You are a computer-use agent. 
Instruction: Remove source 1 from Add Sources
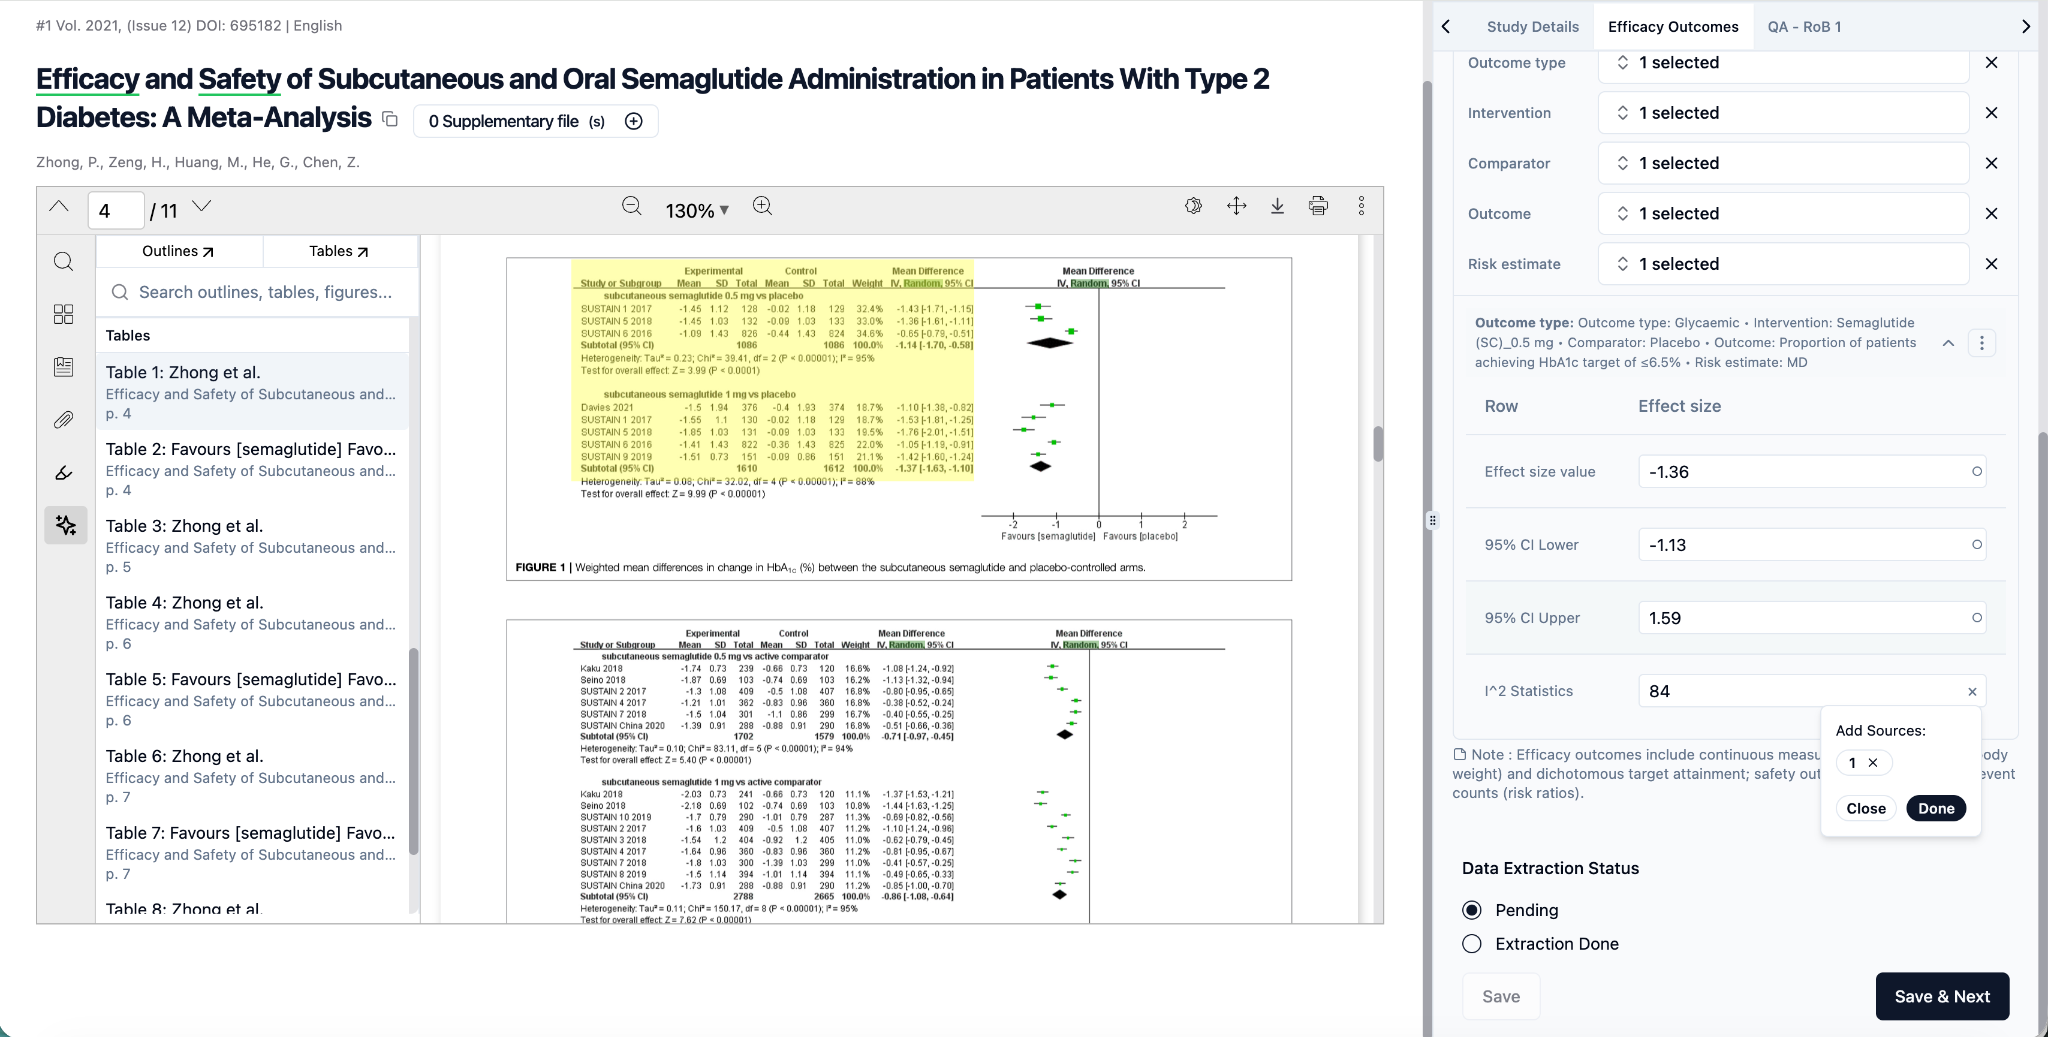pyautogui.click(x=1873, y=763)
